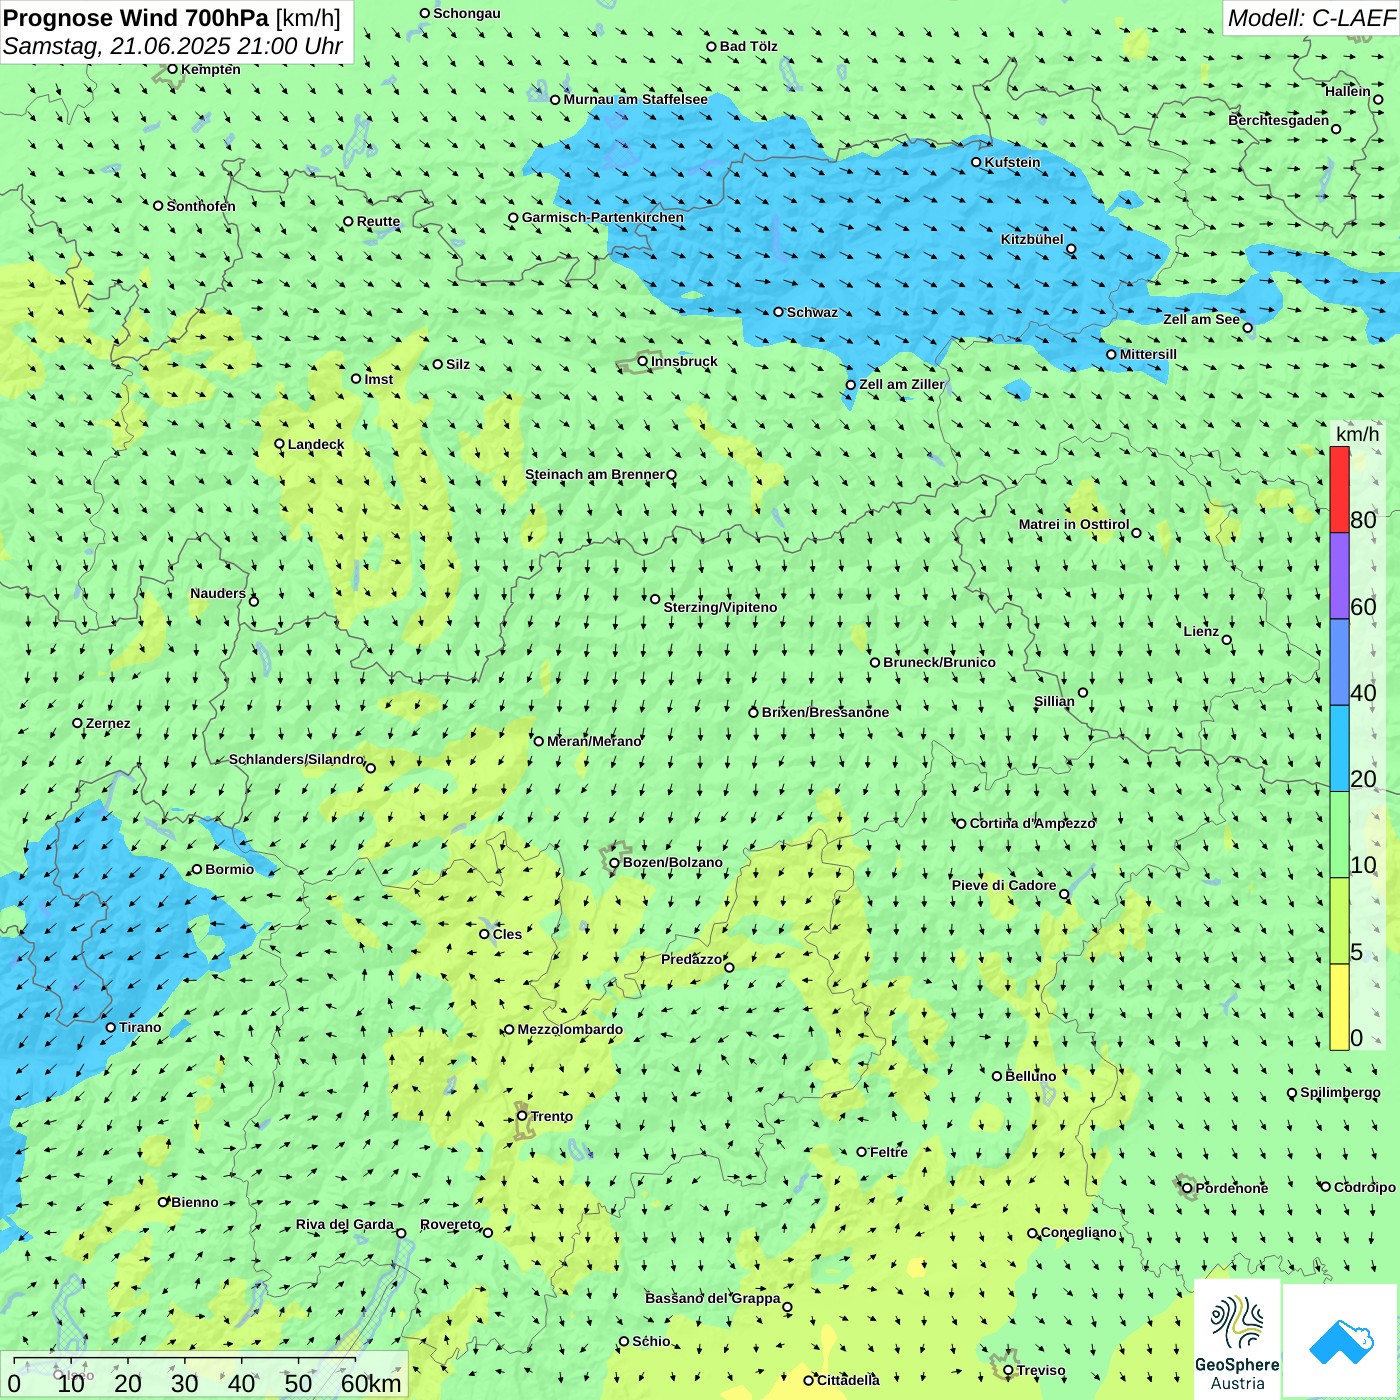Click the Schwaz city marker

[779, 312]
